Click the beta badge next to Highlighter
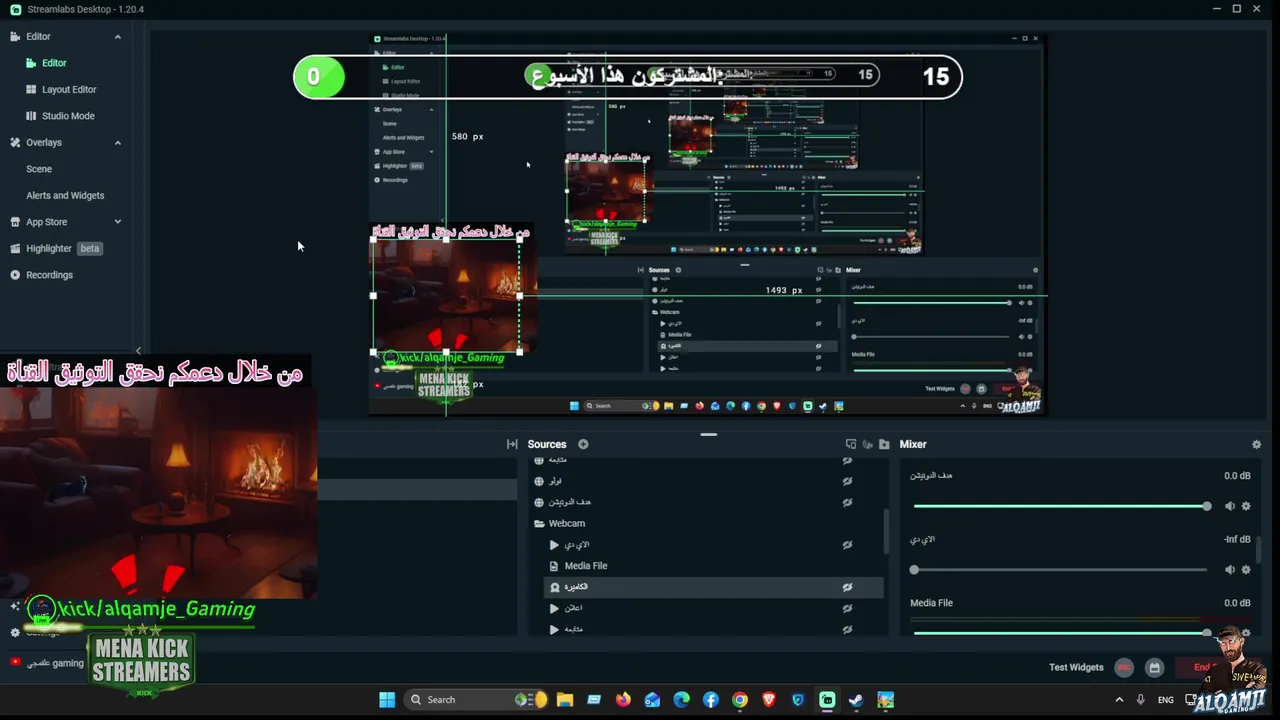 pyautogui.click(x=90, y=248)
